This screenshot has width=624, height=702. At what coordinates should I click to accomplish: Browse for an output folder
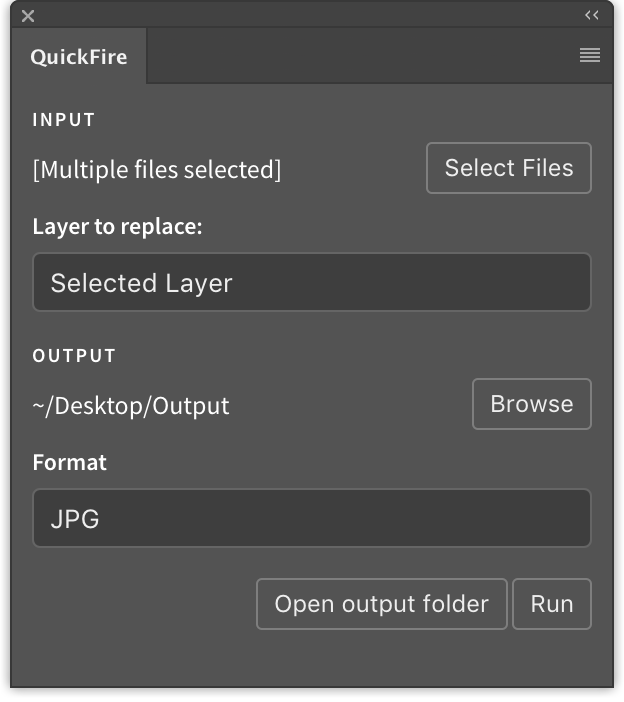[531, 404]
